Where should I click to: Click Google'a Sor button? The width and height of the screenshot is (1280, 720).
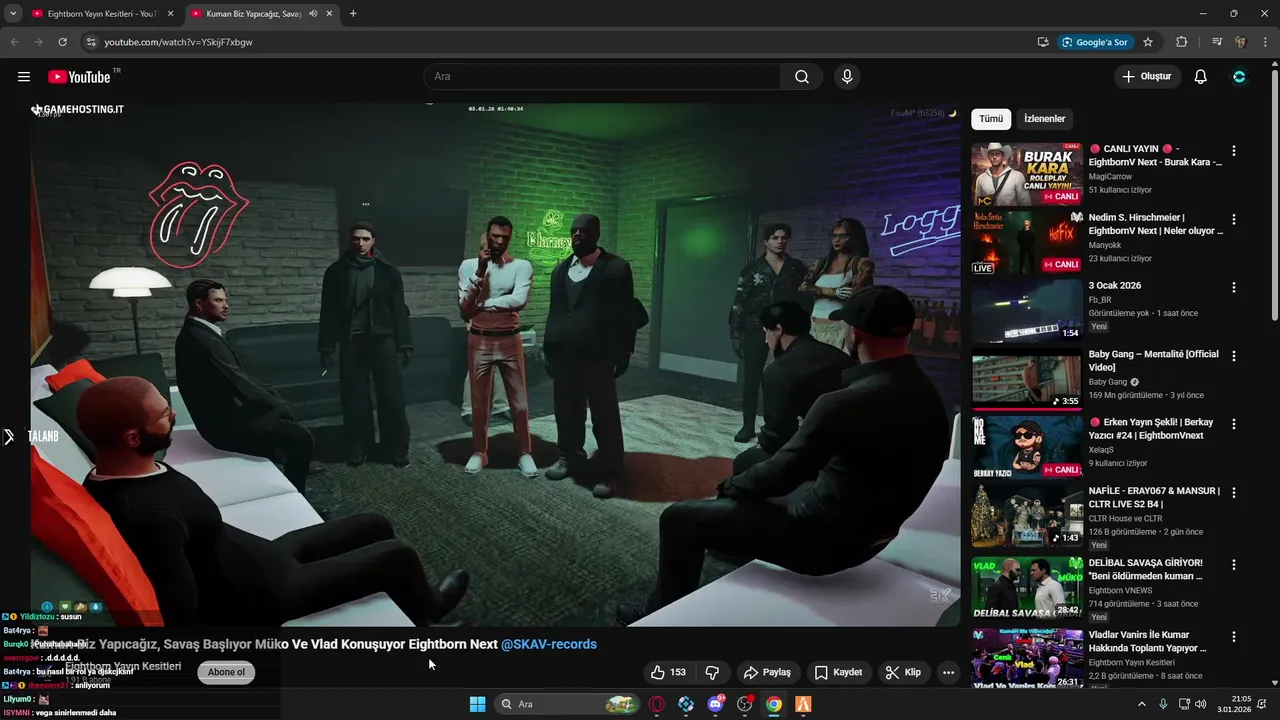coord(1095,42)
